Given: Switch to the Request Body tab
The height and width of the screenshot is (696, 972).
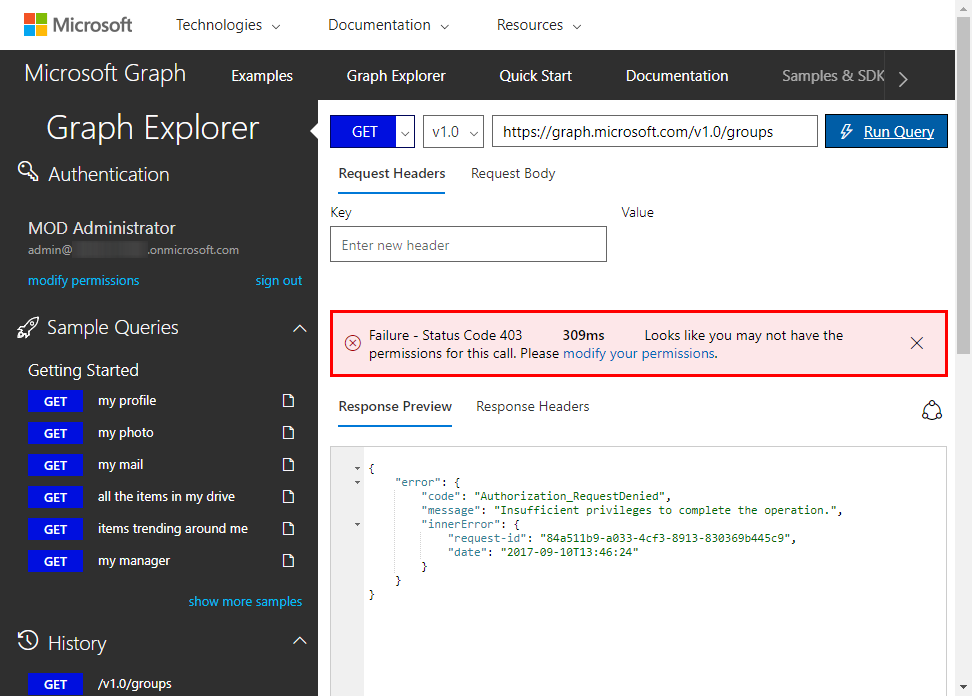Looking at the screenshot, I should click(513, 173).
